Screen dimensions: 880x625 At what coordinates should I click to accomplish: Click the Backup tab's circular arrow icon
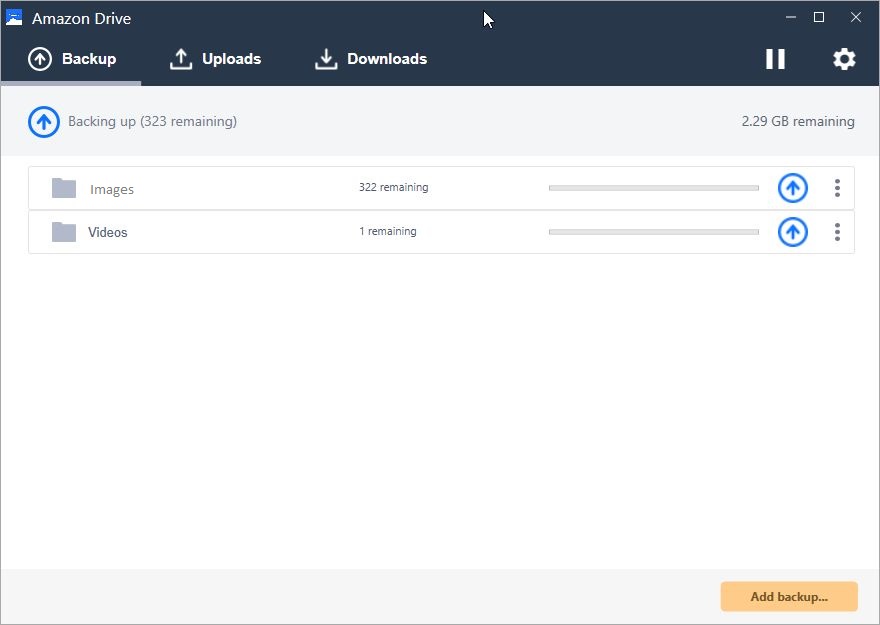click(40, 58)
